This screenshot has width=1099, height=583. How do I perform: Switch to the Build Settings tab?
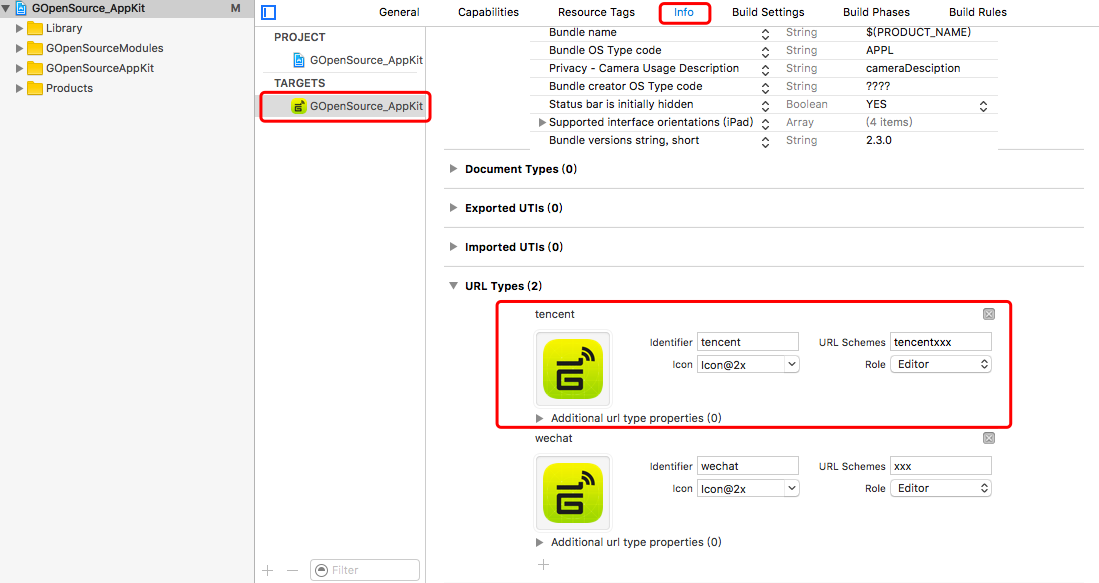(768, 12)
